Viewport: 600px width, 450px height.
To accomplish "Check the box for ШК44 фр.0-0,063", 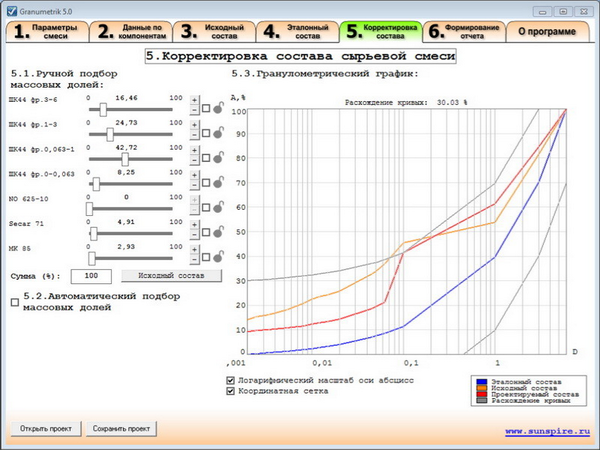I will click(206, 183).
